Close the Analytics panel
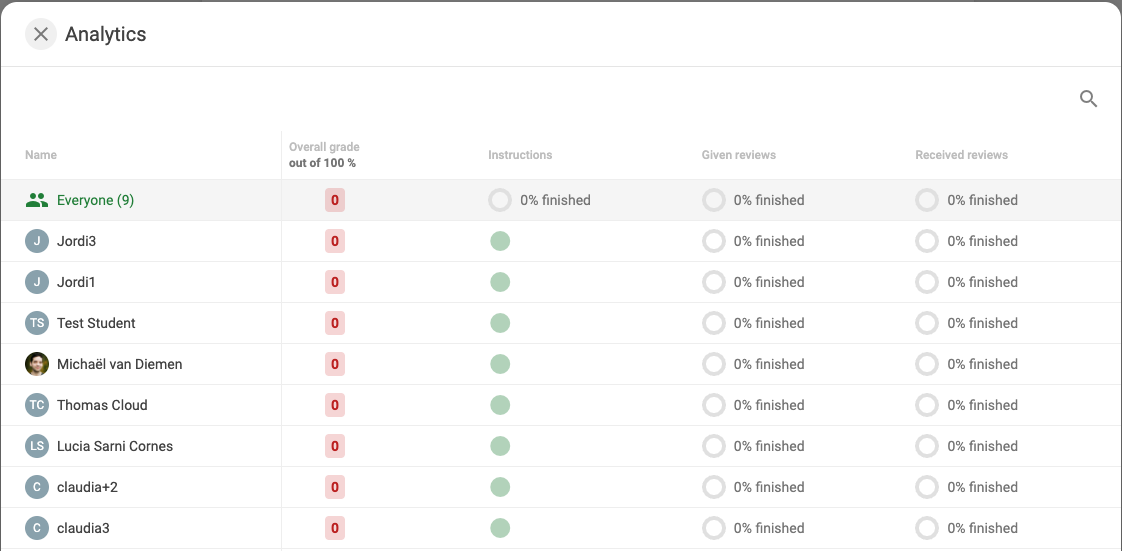The image size is (1122, 551). (x=41, y=34)
